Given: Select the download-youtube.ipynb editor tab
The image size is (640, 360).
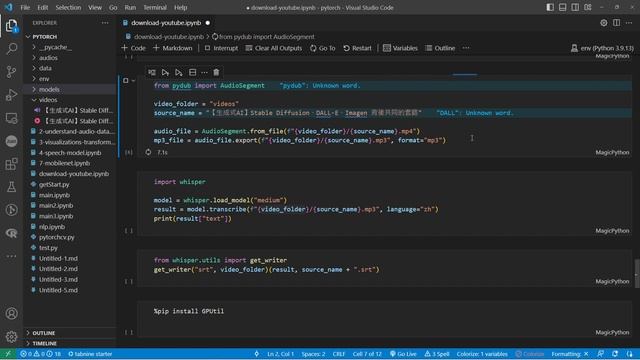Looking at the screenshot, I should [x=166, y=23].
